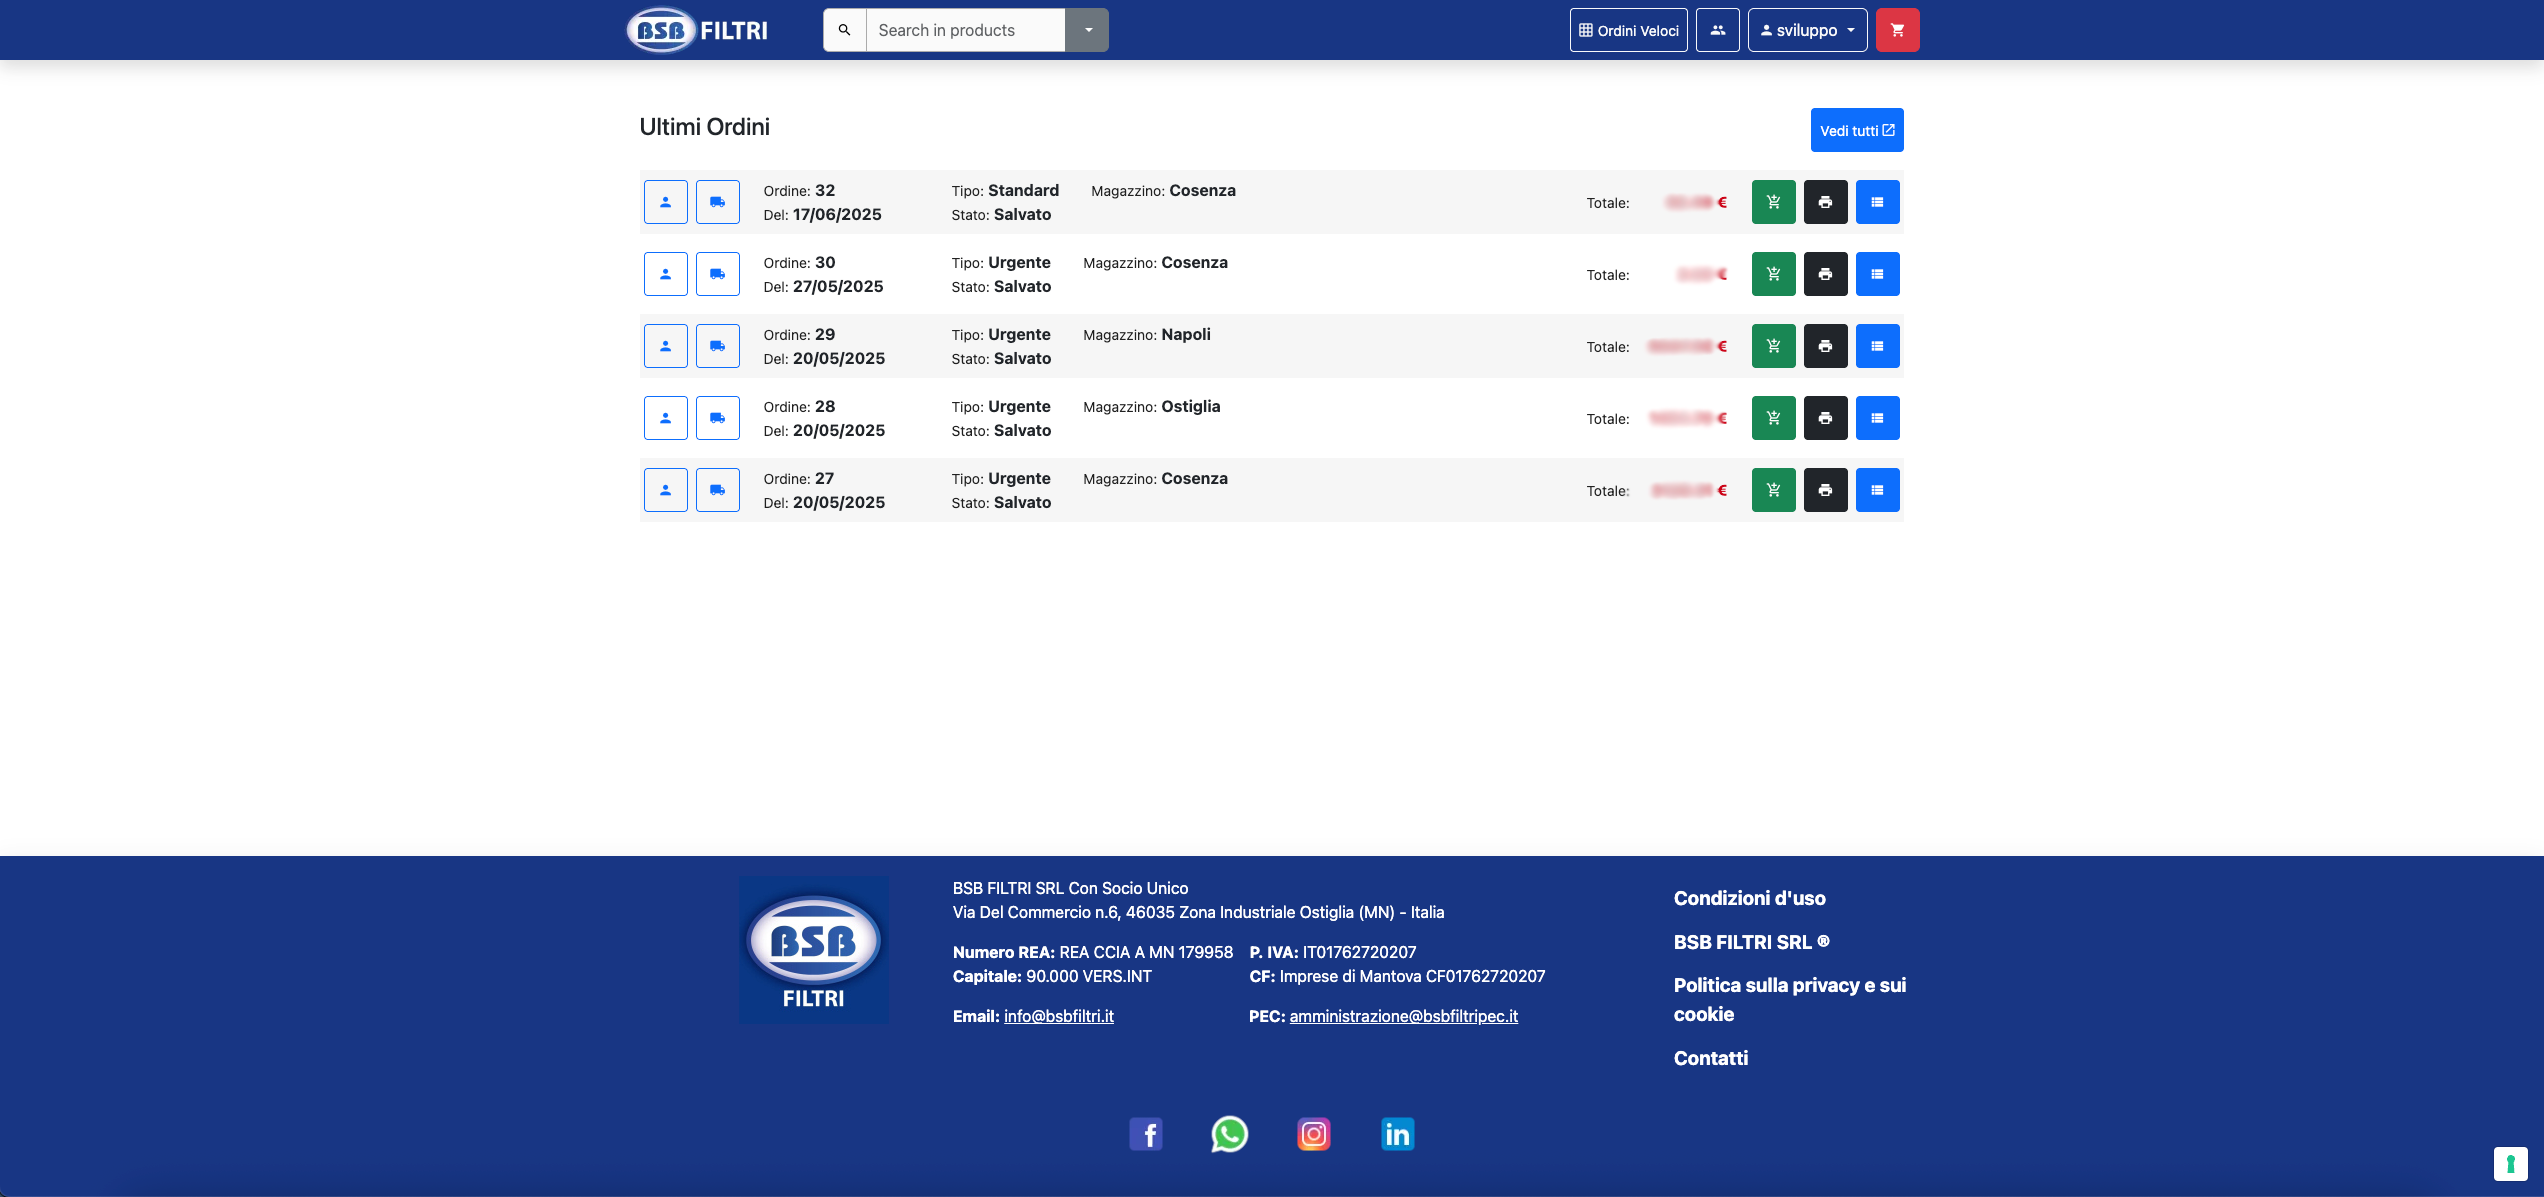Open customer details for order 29
Screen dimensions: 2544x1197
[665, 346]
